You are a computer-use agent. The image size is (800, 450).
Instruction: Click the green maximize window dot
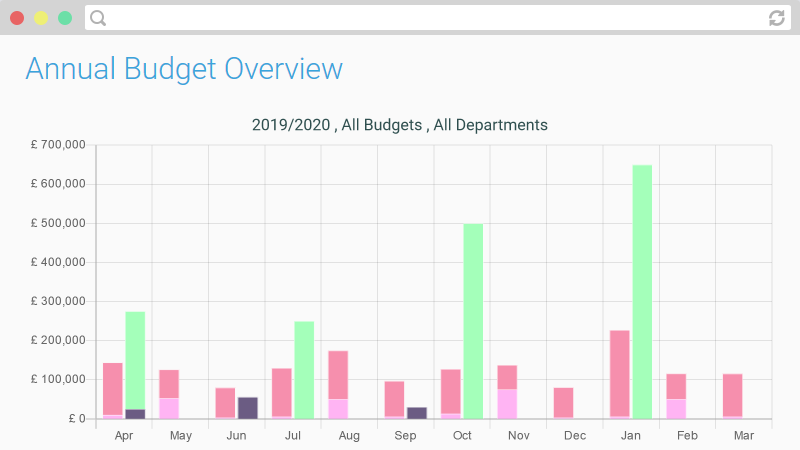[65, 18]
